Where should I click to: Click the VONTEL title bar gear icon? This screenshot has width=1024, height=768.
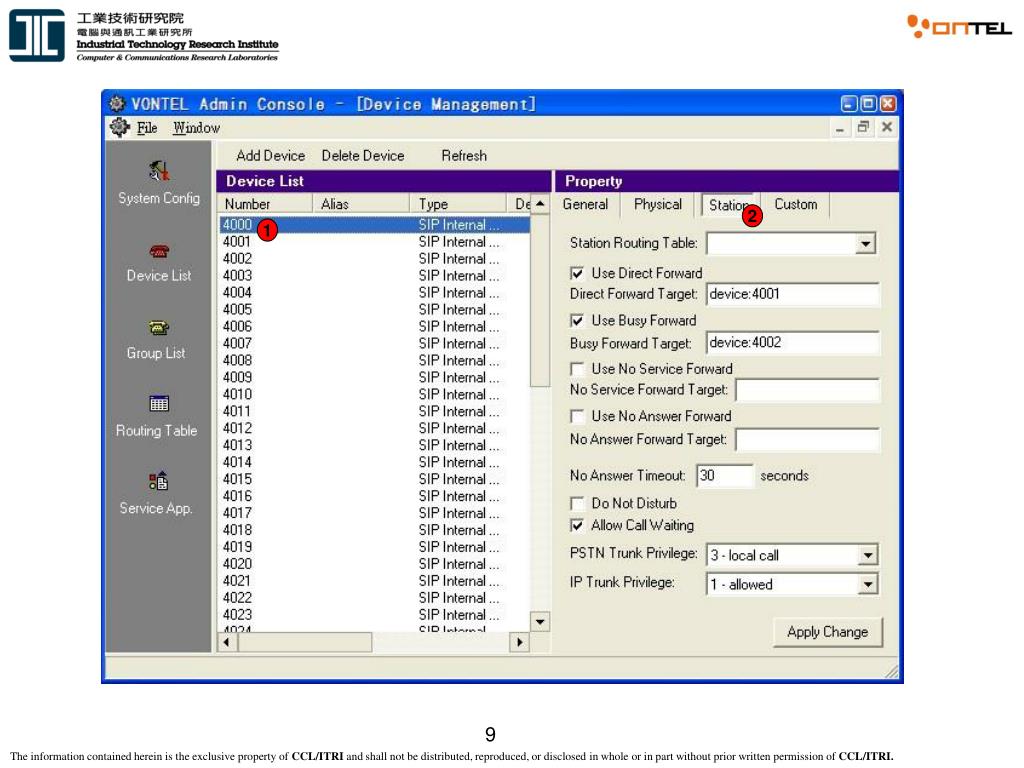118,103
